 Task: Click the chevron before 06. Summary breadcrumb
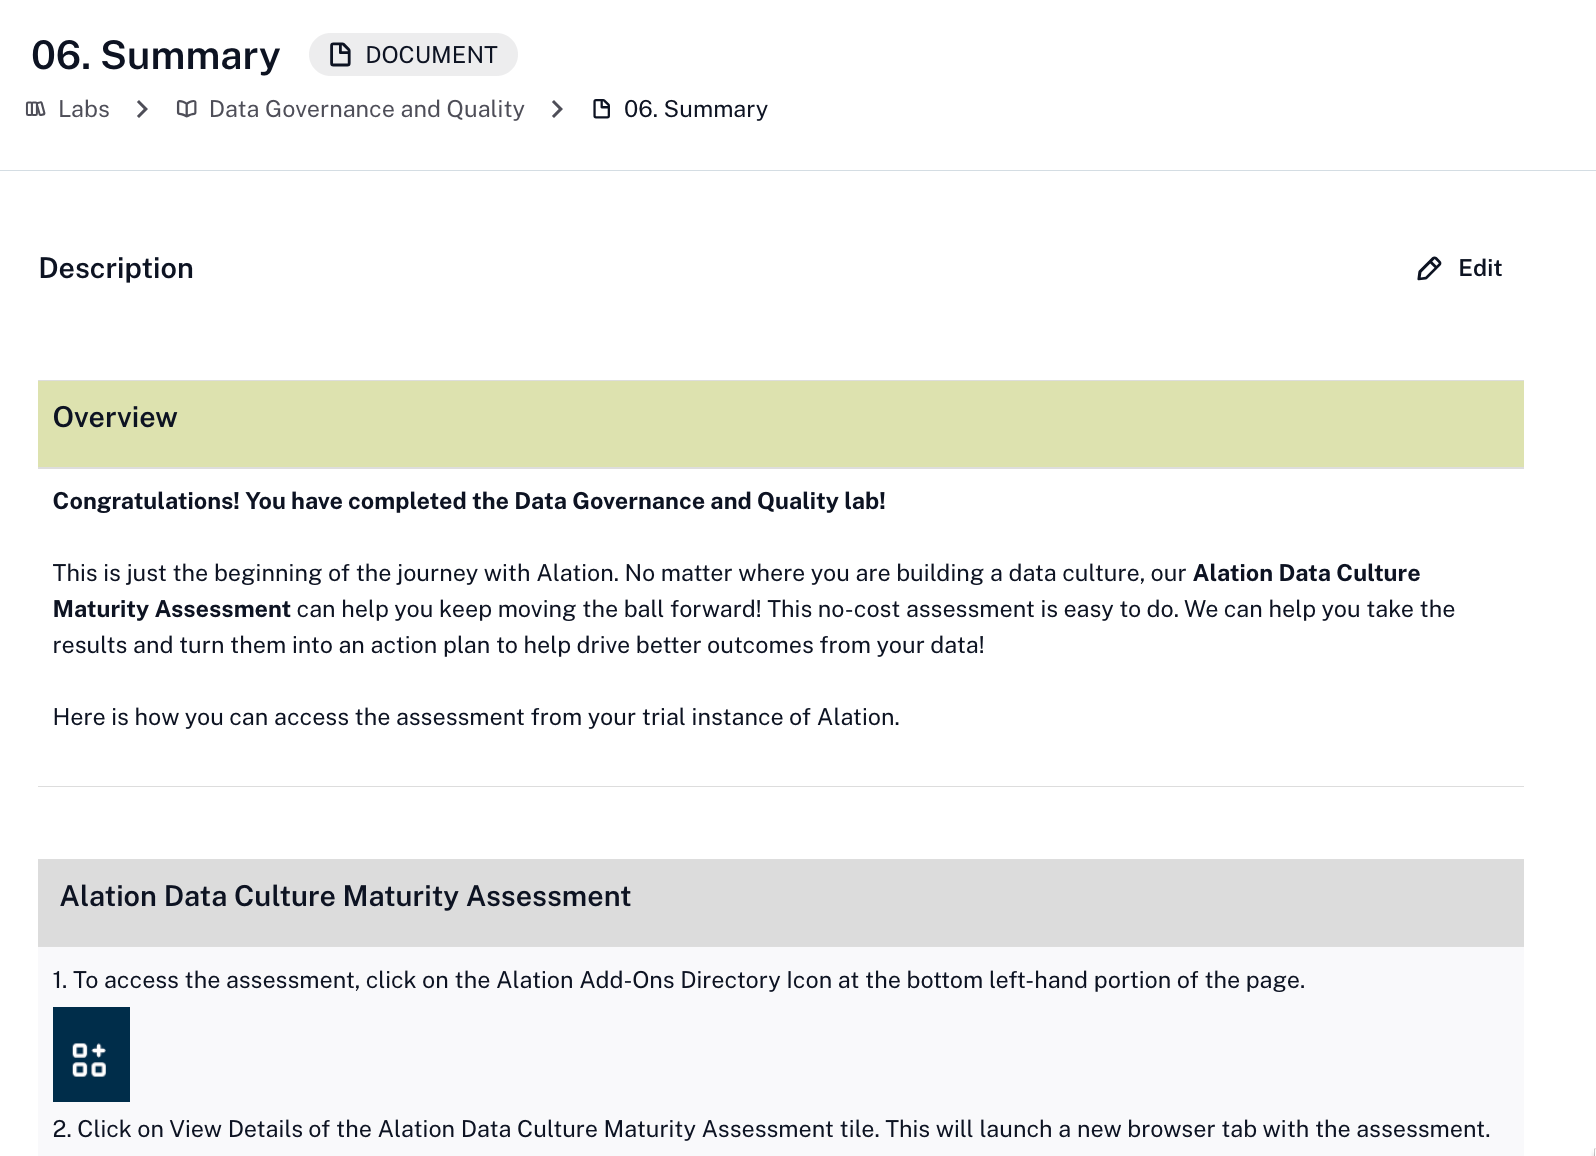click(x=558, y=109)
